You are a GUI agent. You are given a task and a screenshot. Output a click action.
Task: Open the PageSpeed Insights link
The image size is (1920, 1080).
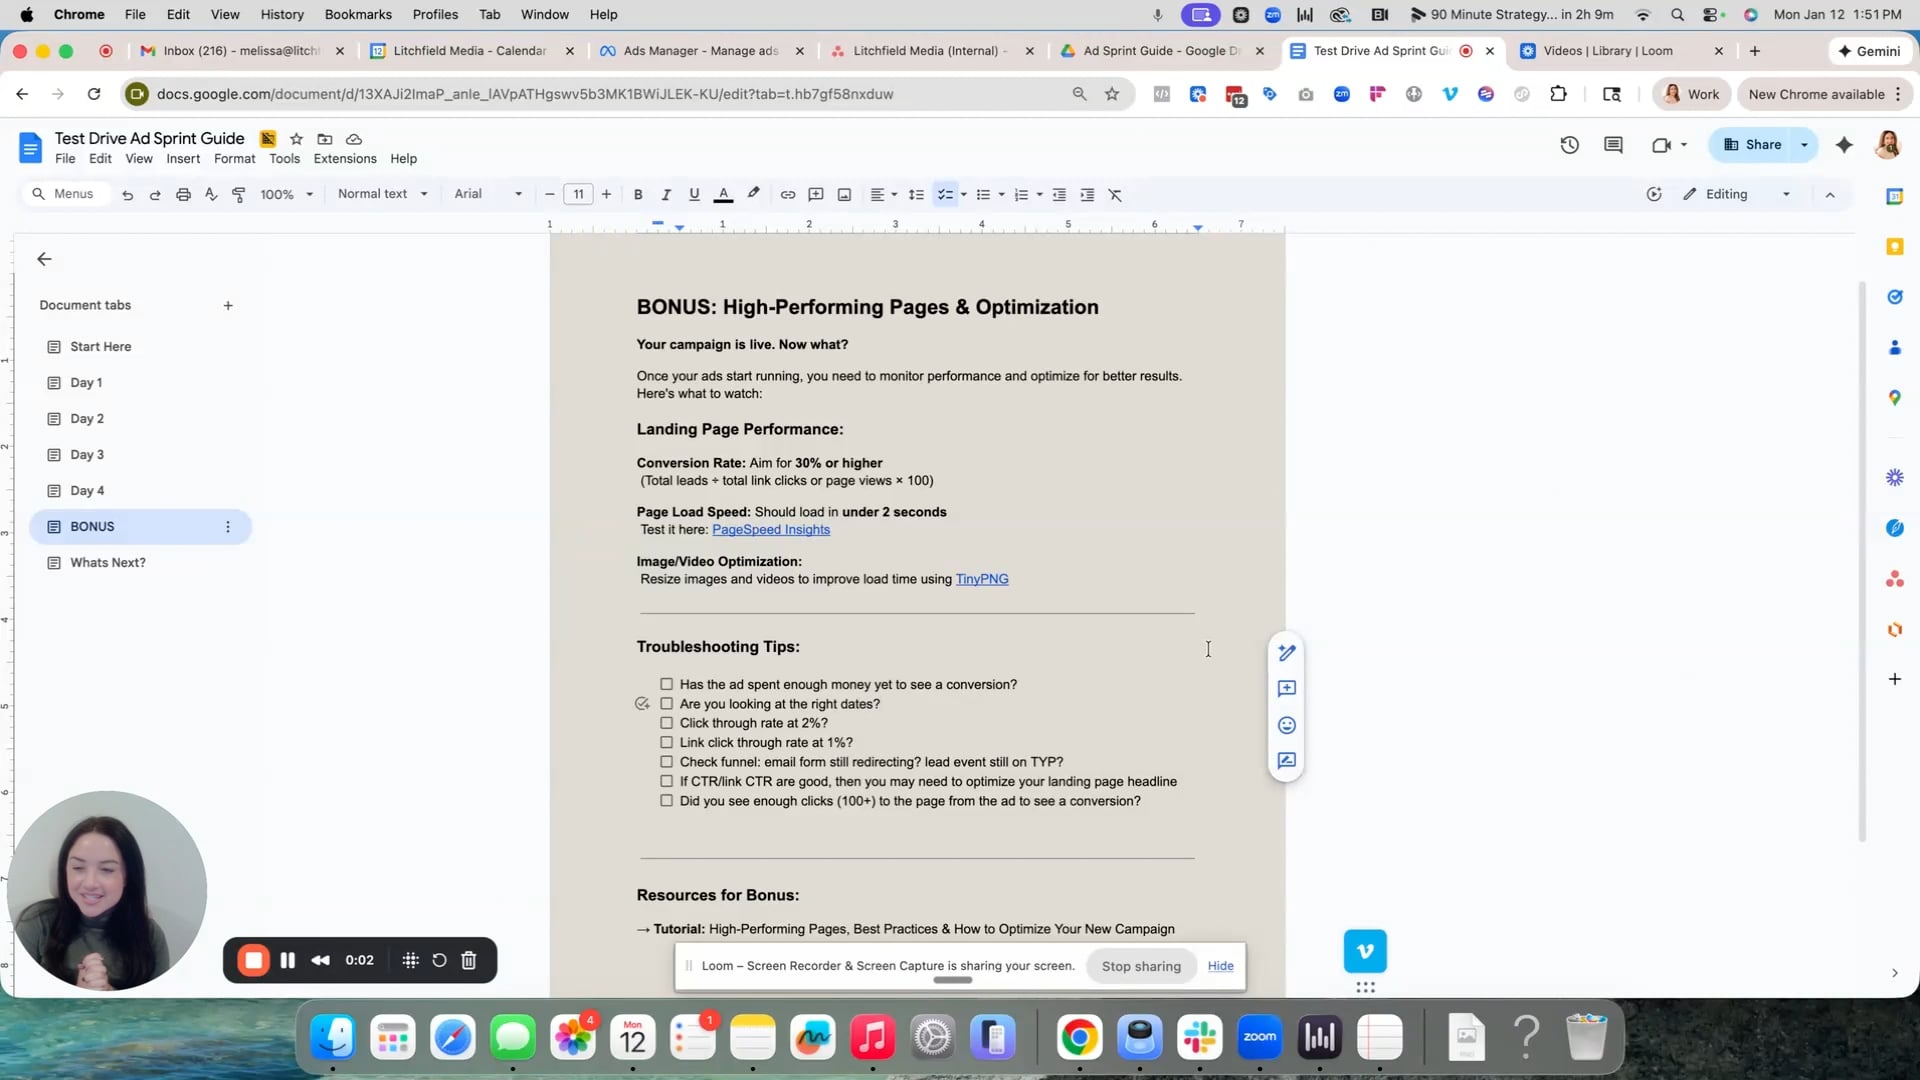coord(771,530)
